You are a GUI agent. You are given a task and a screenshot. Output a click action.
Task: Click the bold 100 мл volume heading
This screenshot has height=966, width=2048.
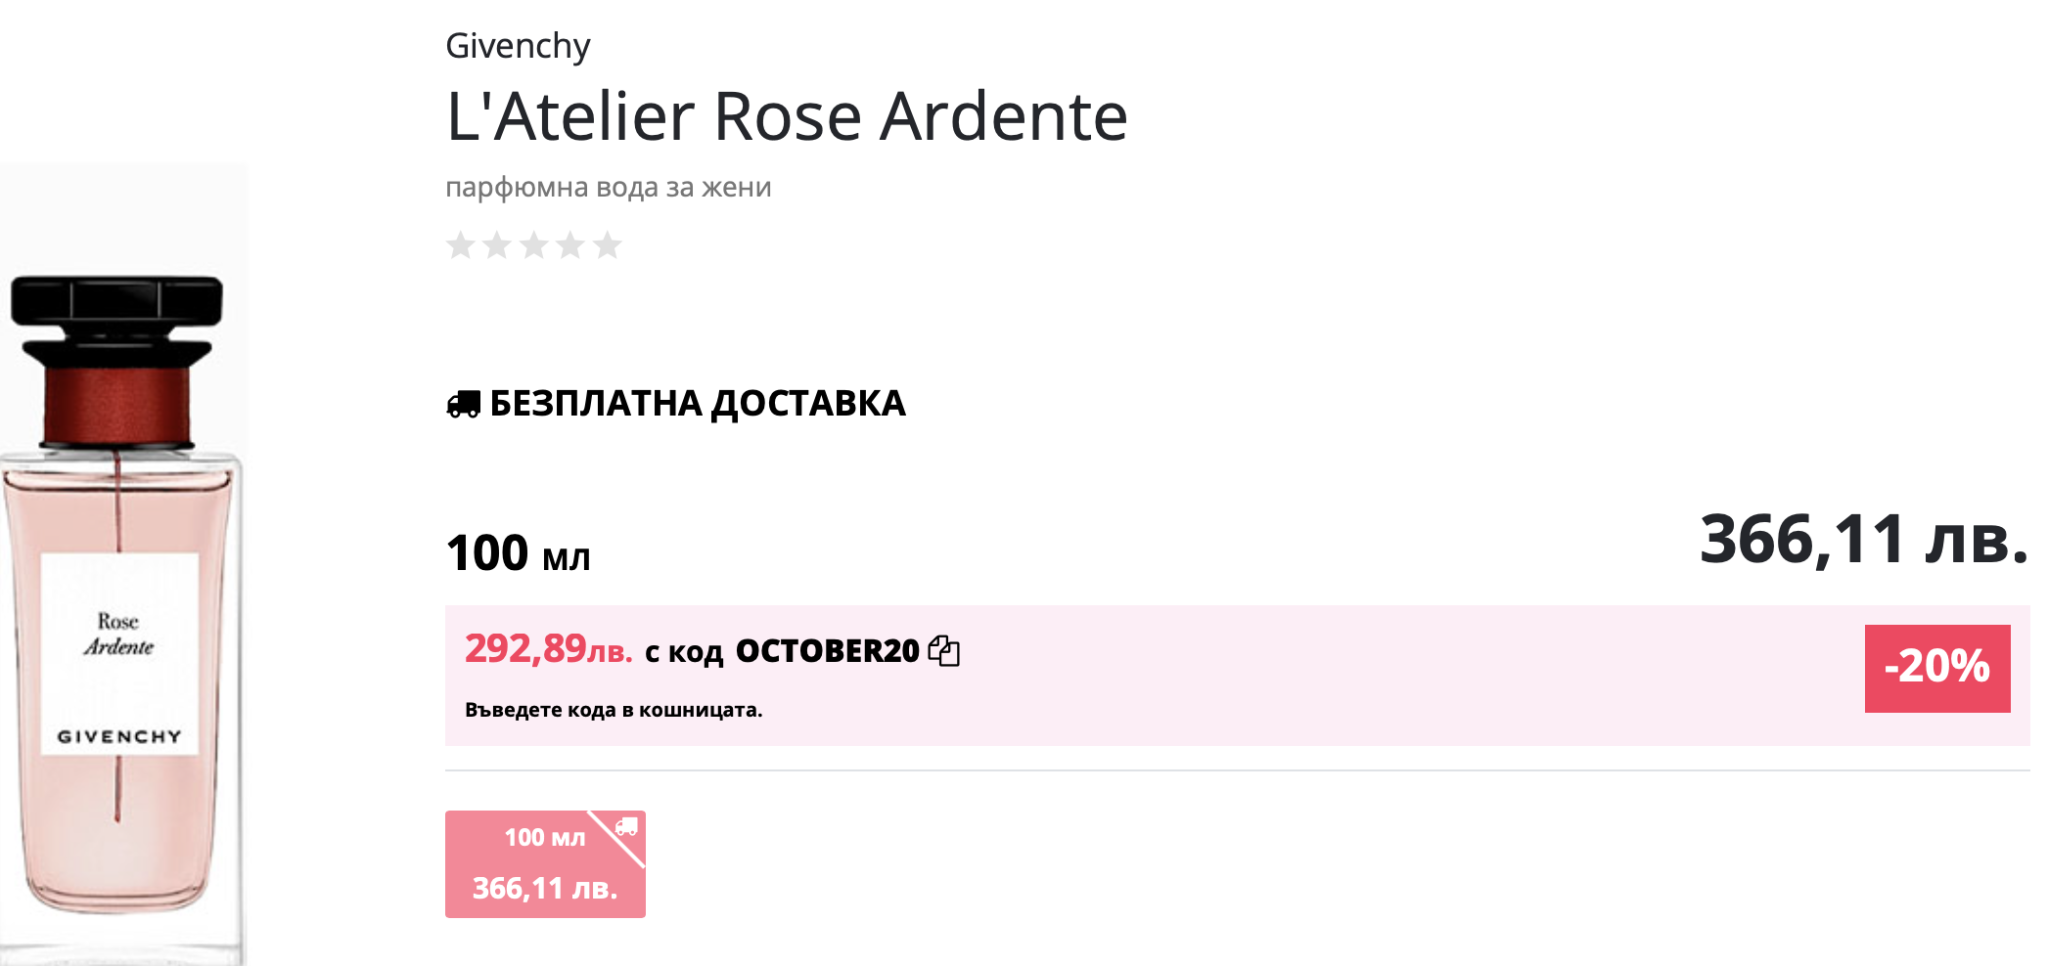pyautogui.click(x=518, y=553)
